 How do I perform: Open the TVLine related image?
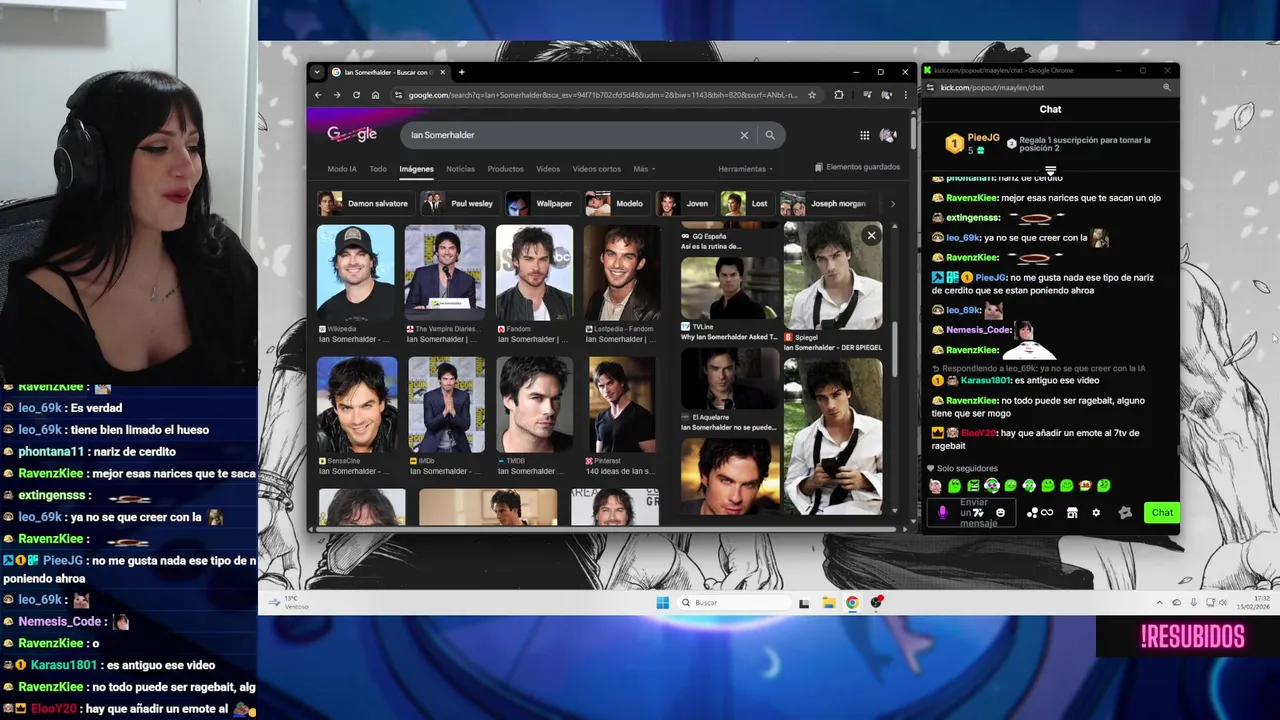729,288
